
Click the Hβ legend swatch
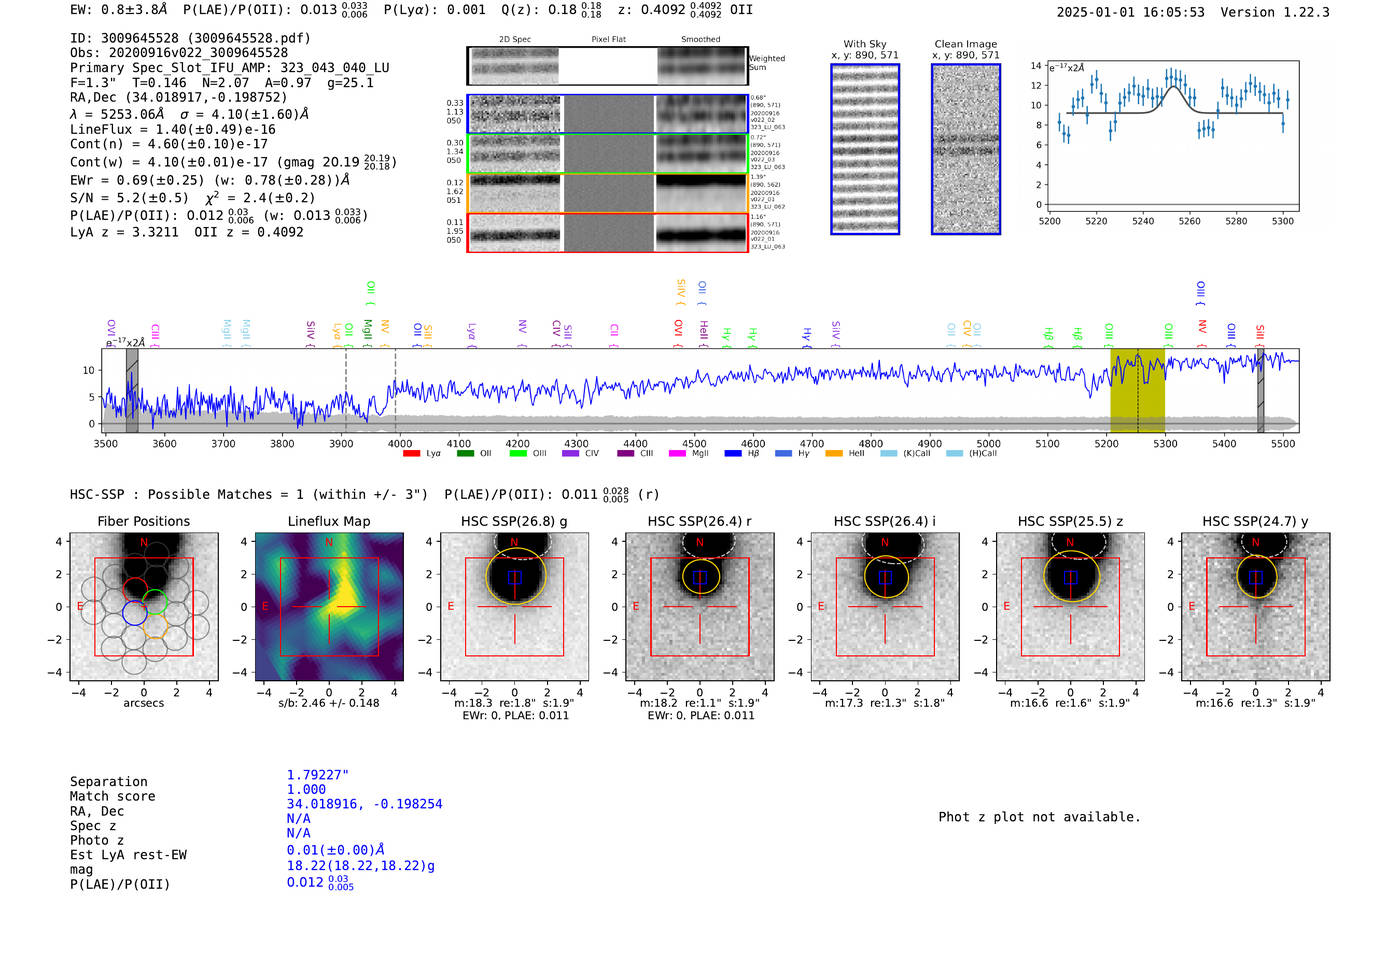[733, 454]
